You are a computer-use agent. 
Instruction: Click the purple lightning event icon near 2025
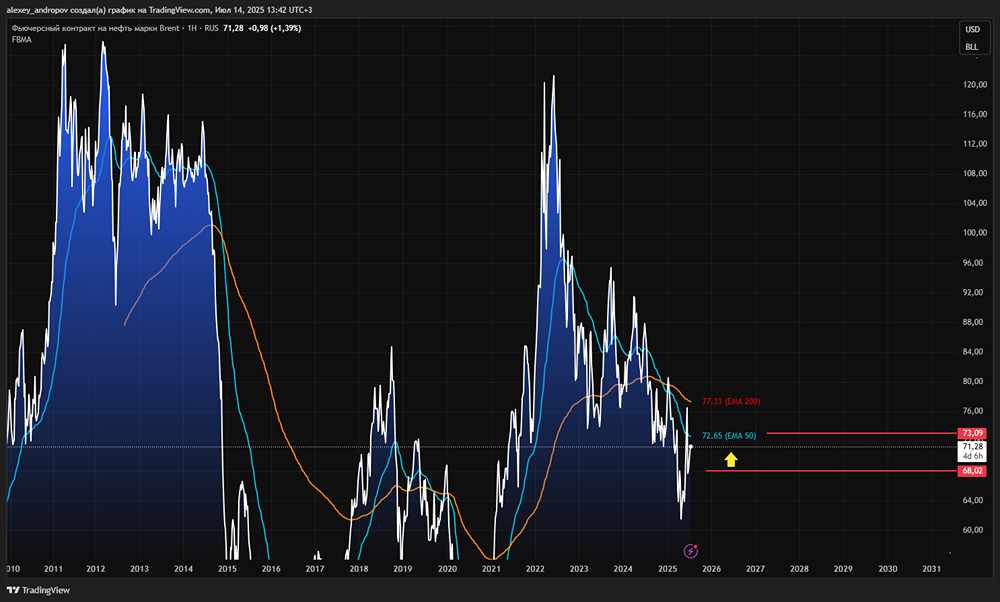[x=690, y=550]
